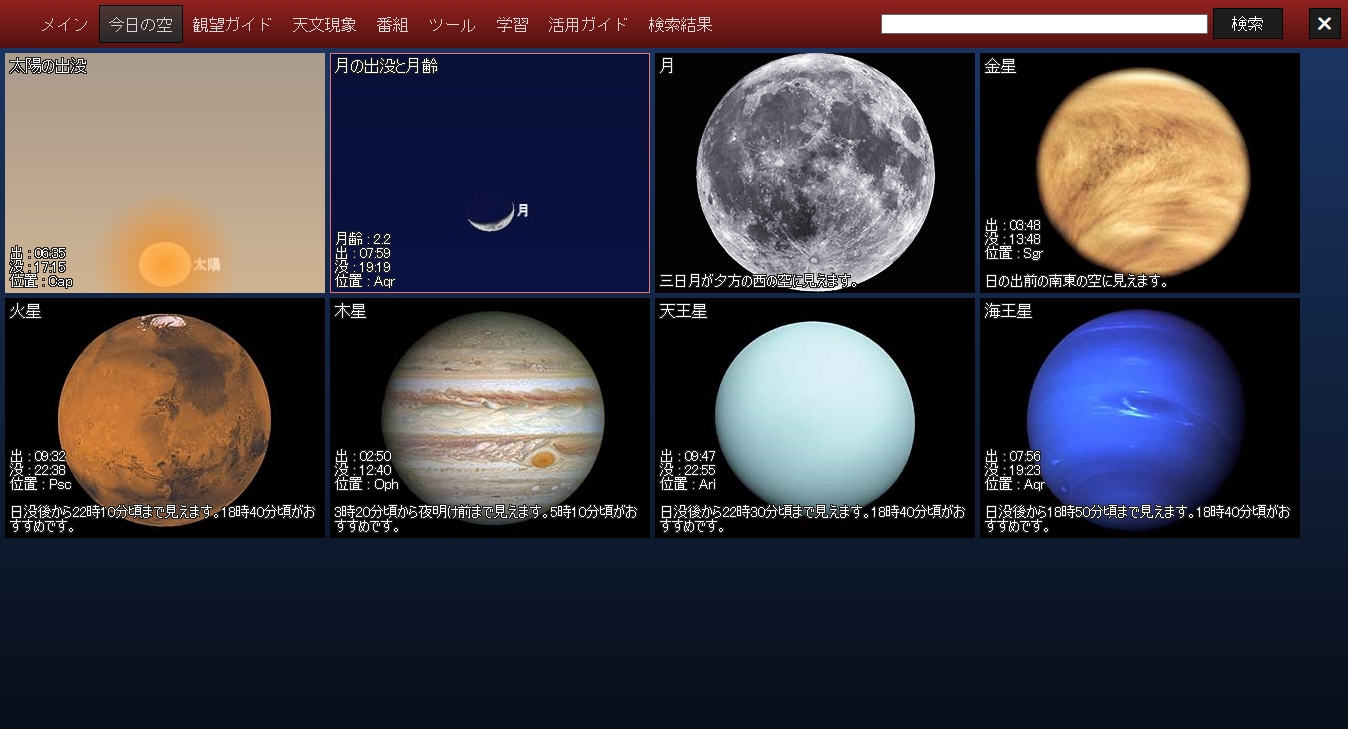Open the 月の出没と月齢 crescent moon tile
This screenshot has width=1348, height=729.
click(490, 173)
